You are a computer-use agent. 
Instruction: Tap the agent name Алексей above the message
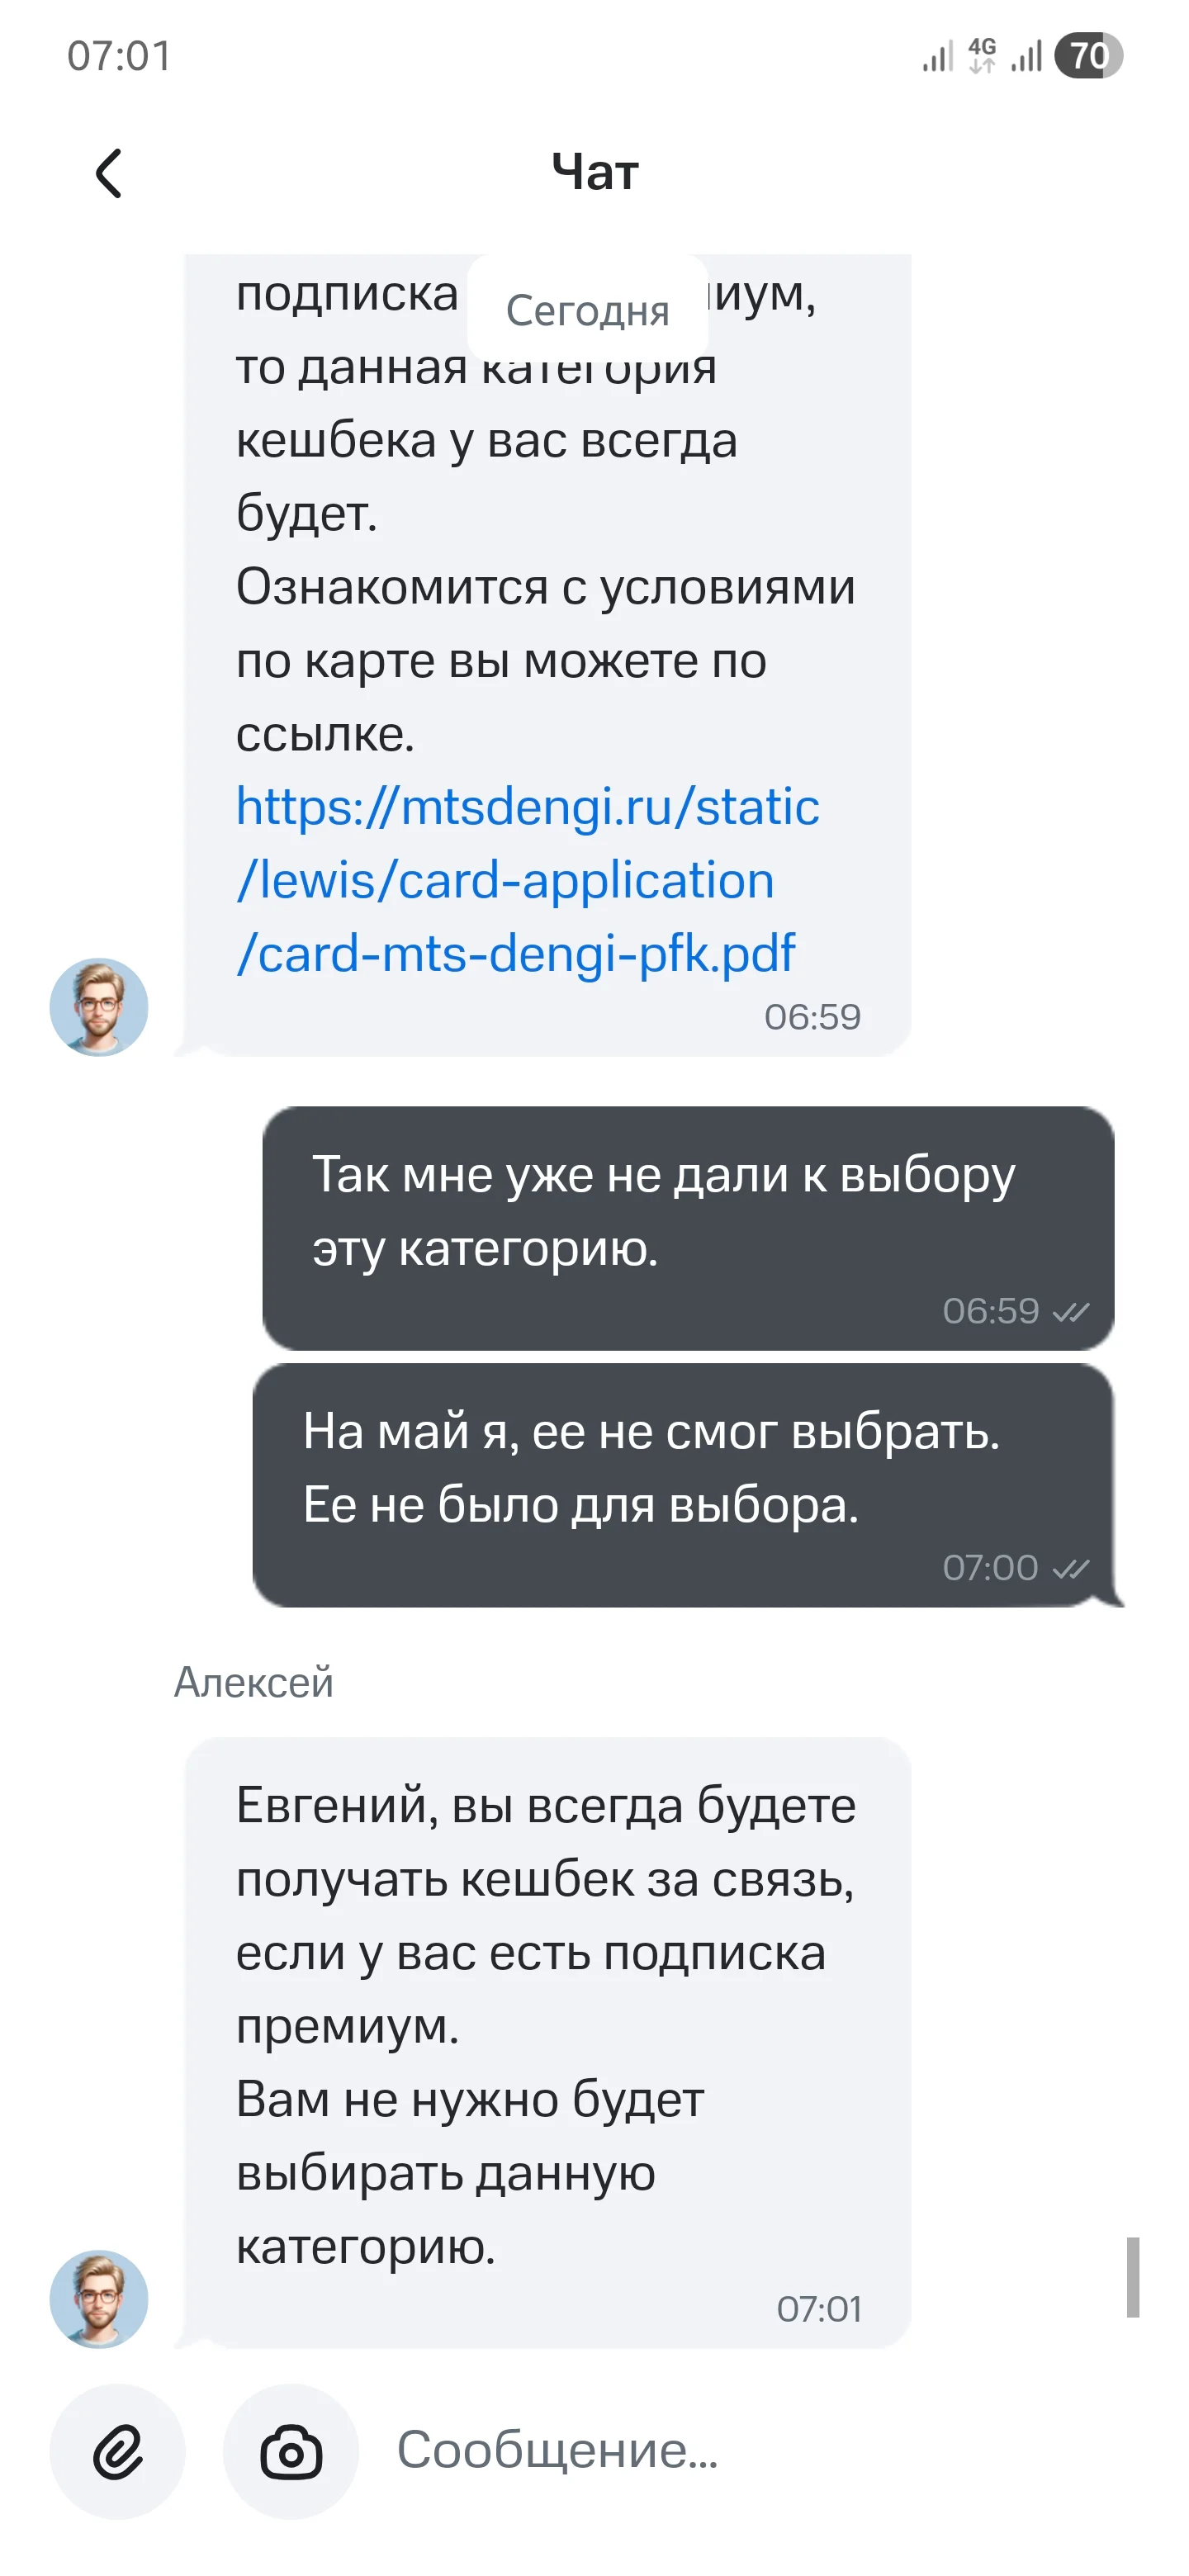[x=254, y=1682]
